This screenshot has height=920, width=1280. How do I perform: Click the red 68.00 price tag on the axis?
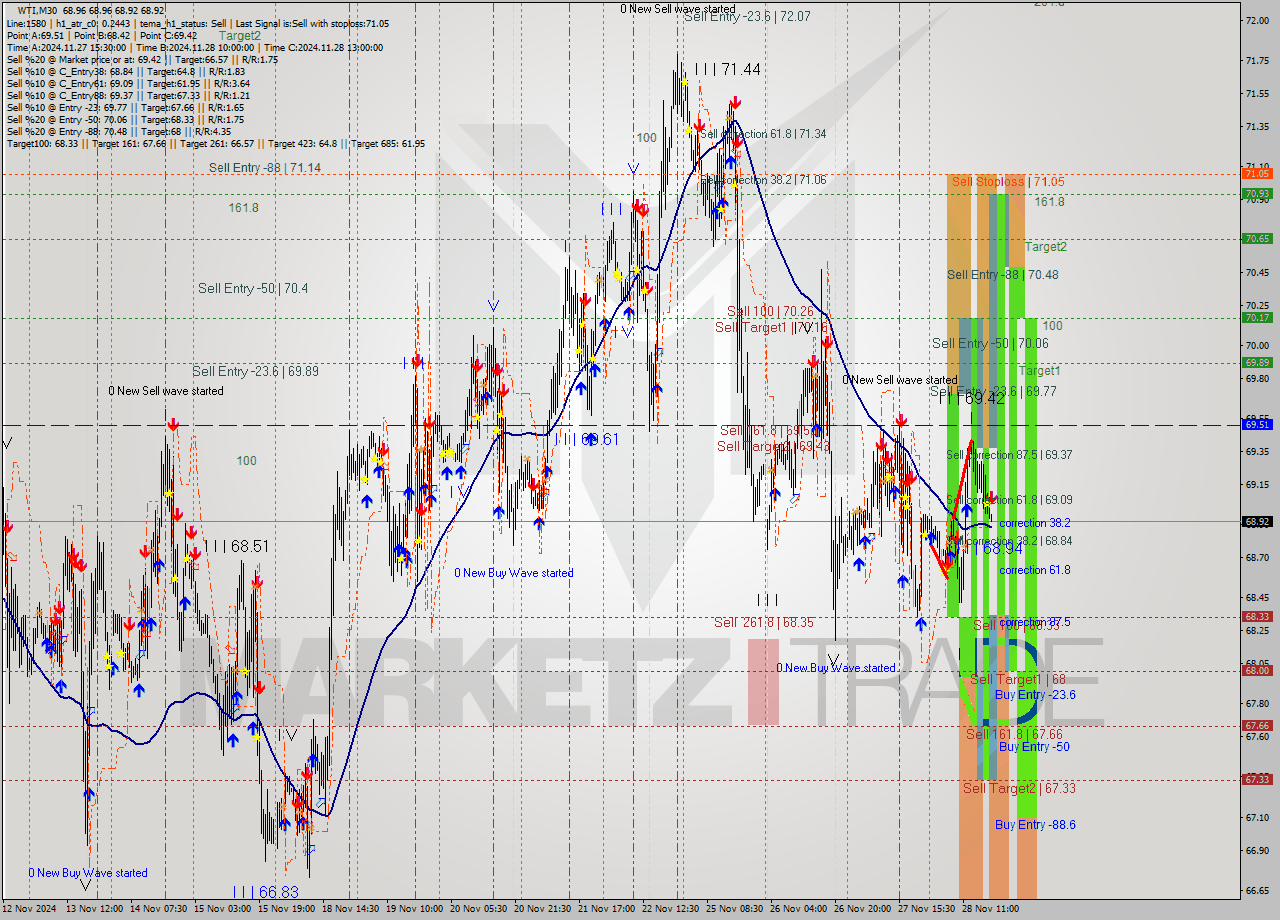point(1257,670)
